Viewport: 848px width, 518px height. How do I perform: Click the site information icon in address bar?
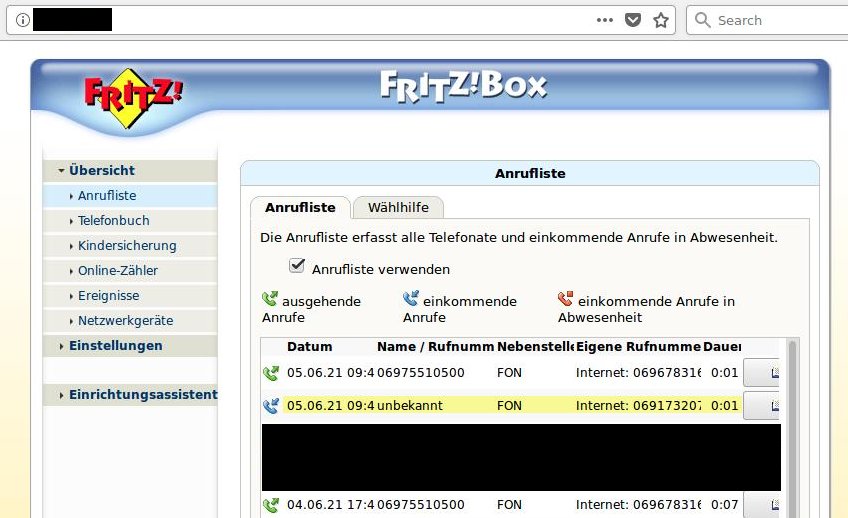coord(23,20)
